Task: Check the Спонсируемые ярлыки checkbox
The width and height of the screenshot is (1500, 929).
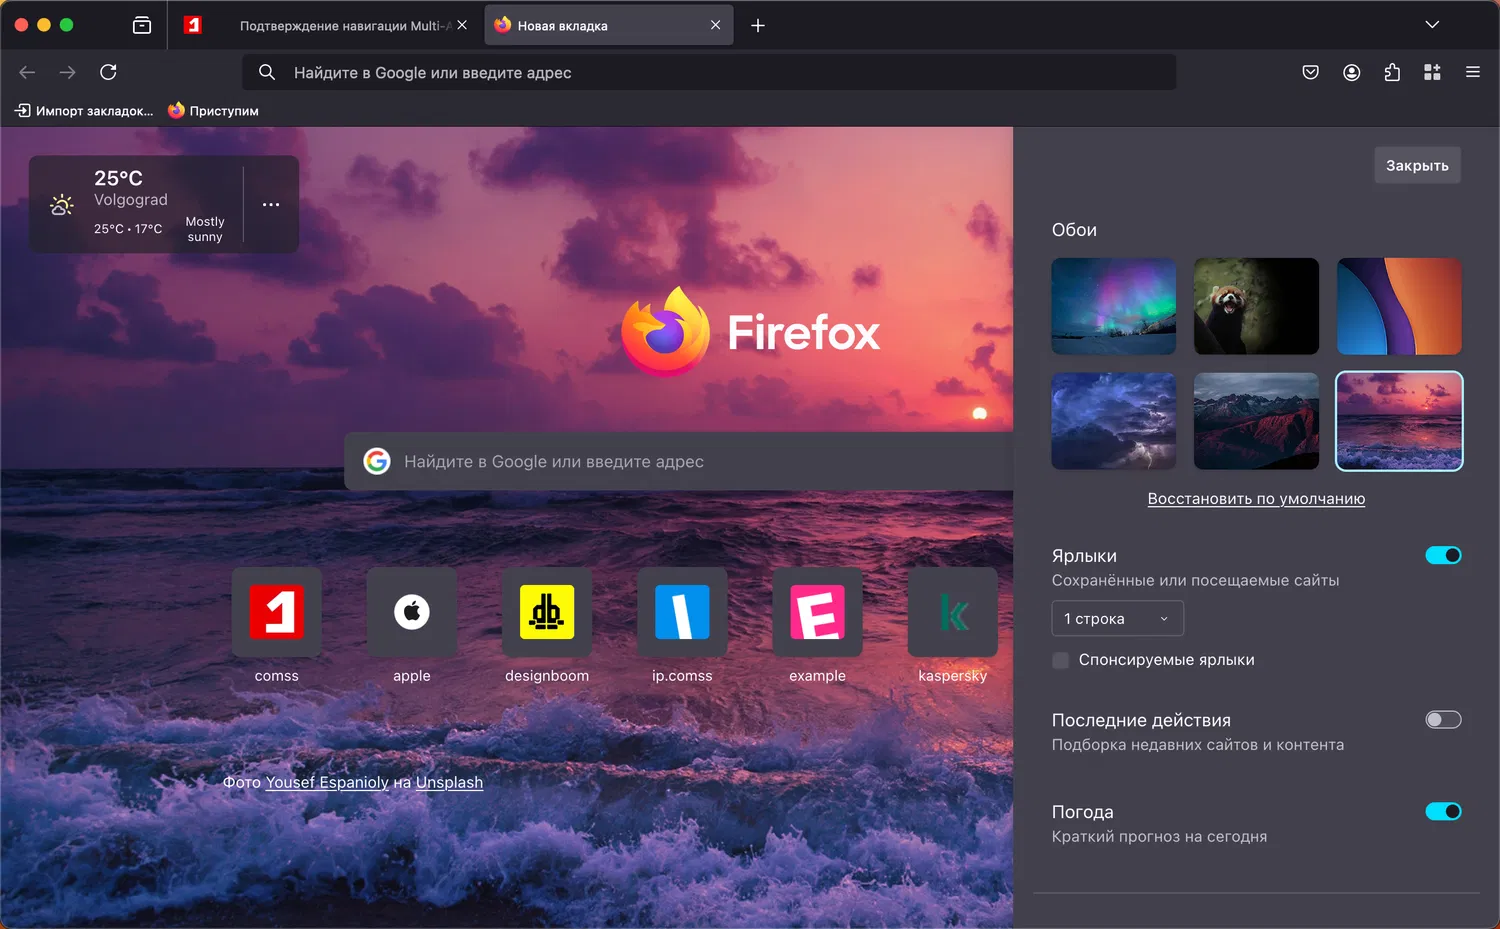Action: click(x=1061, y=660)
